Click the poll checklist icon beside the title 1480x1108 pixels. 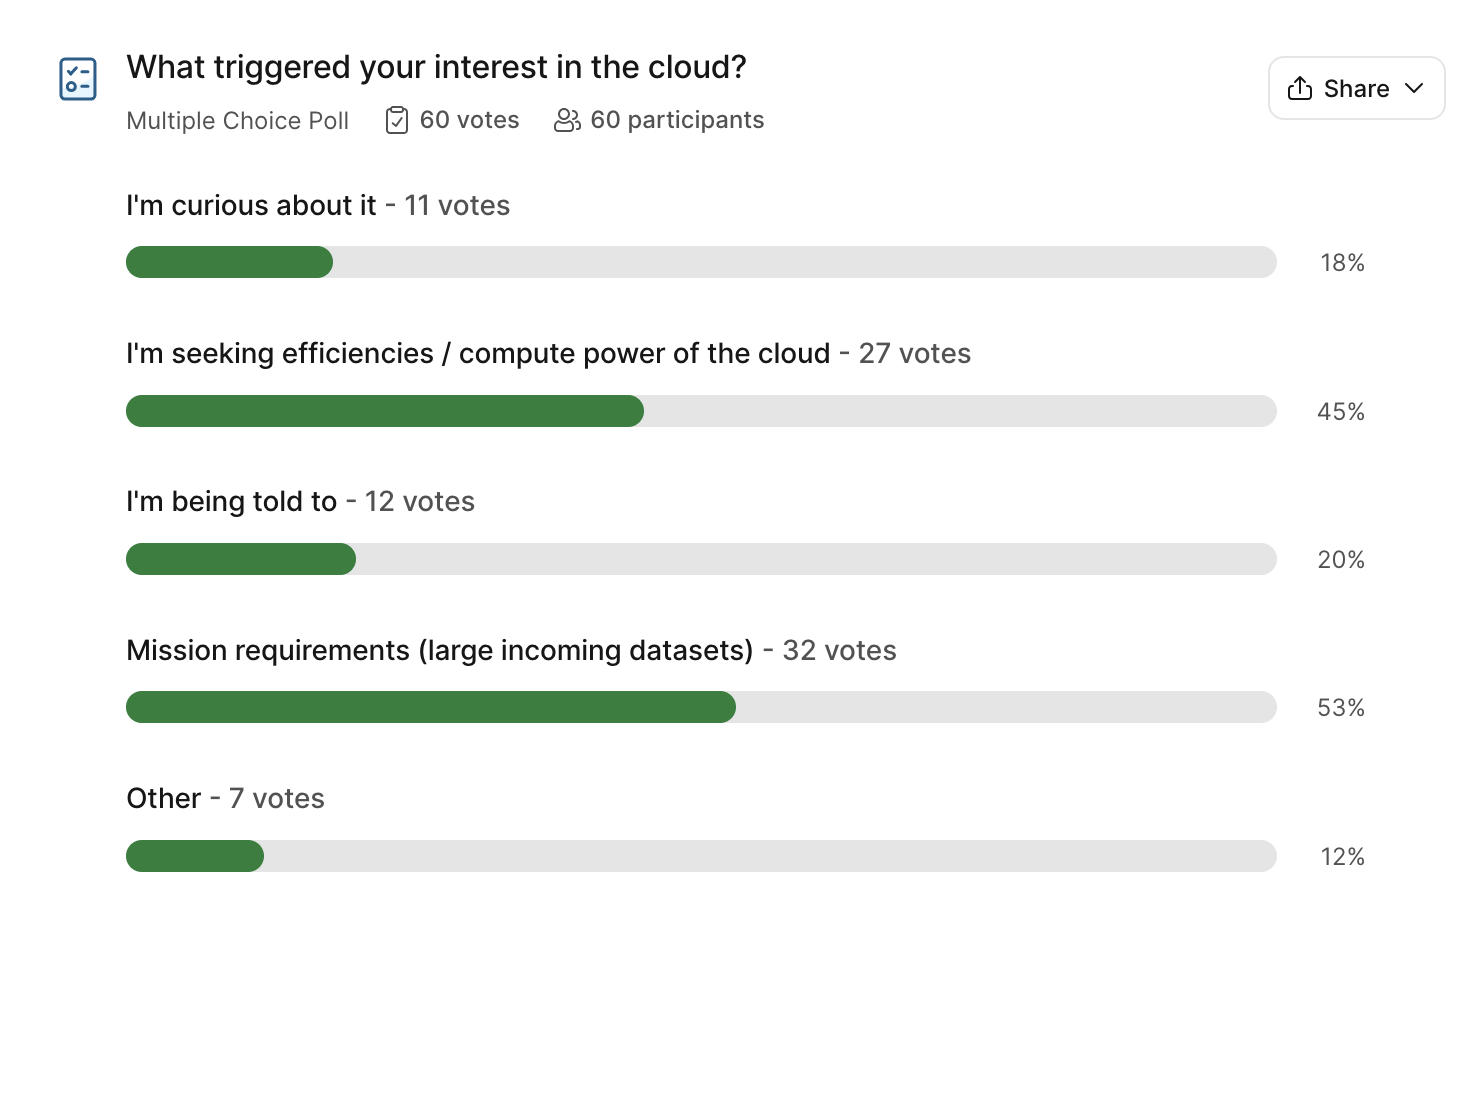78,79
